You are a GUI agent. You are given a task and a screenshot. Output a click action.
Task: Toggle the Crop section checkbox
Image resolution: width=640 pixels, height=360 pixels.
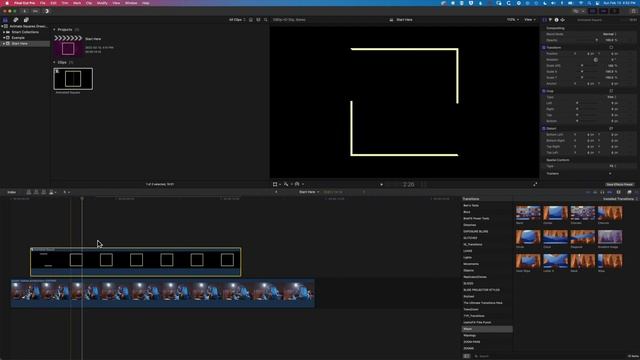(x=544, y=91)
